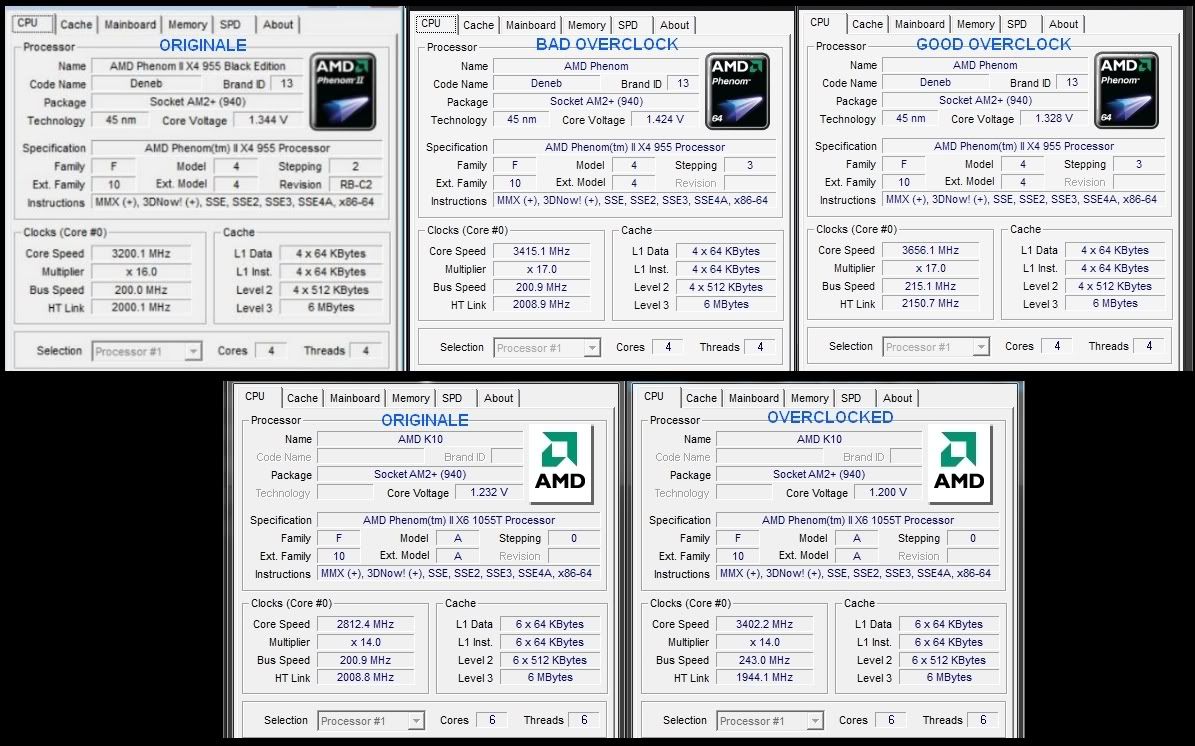Open the Processor #1 selection dropdown in the BAD OVERCLOCK window

point(546,347)
